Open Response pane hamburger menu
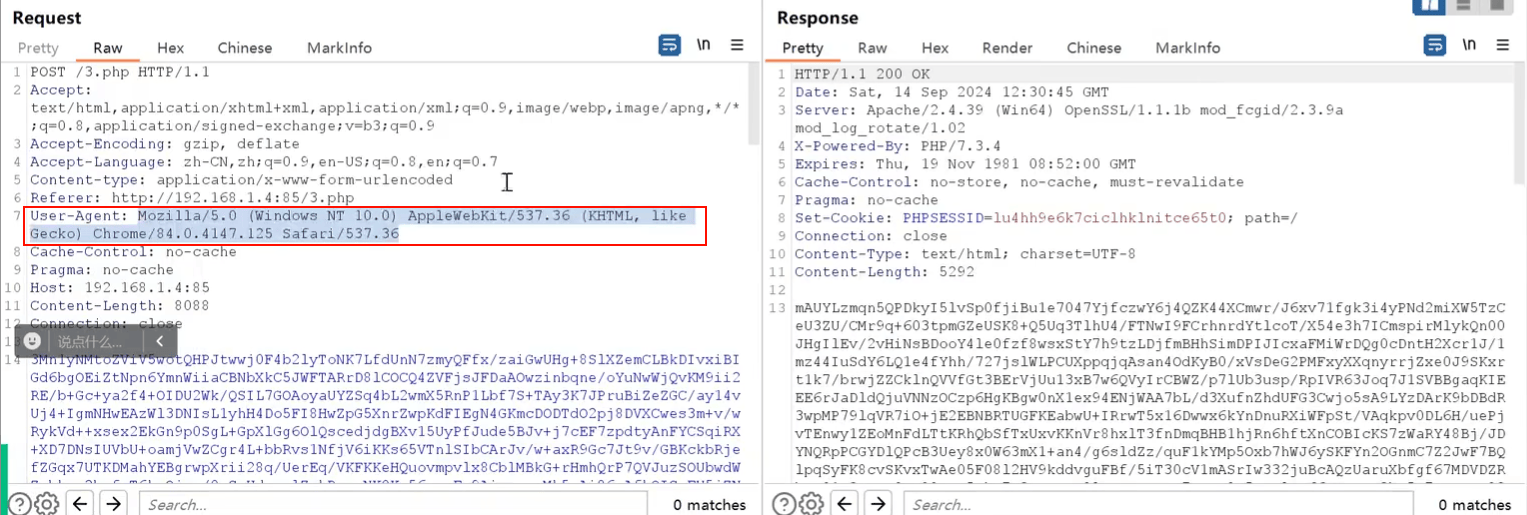 1502,45
